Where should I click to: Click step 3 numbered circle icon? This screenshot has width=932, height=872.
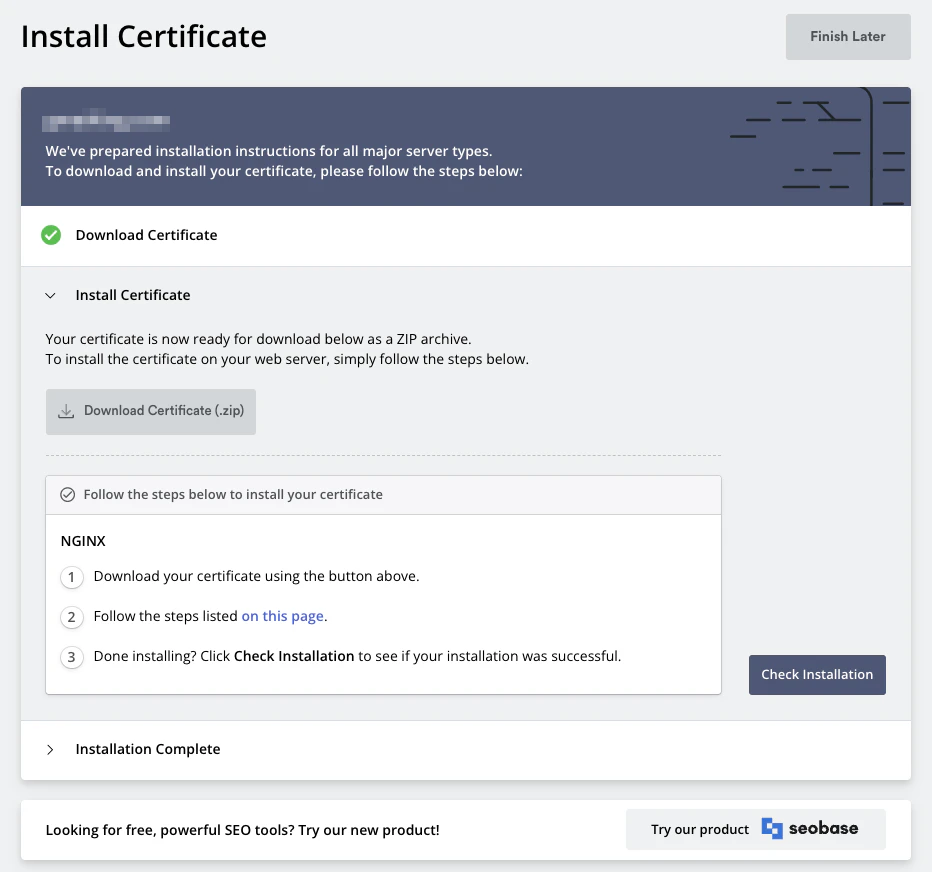(71, 657)
